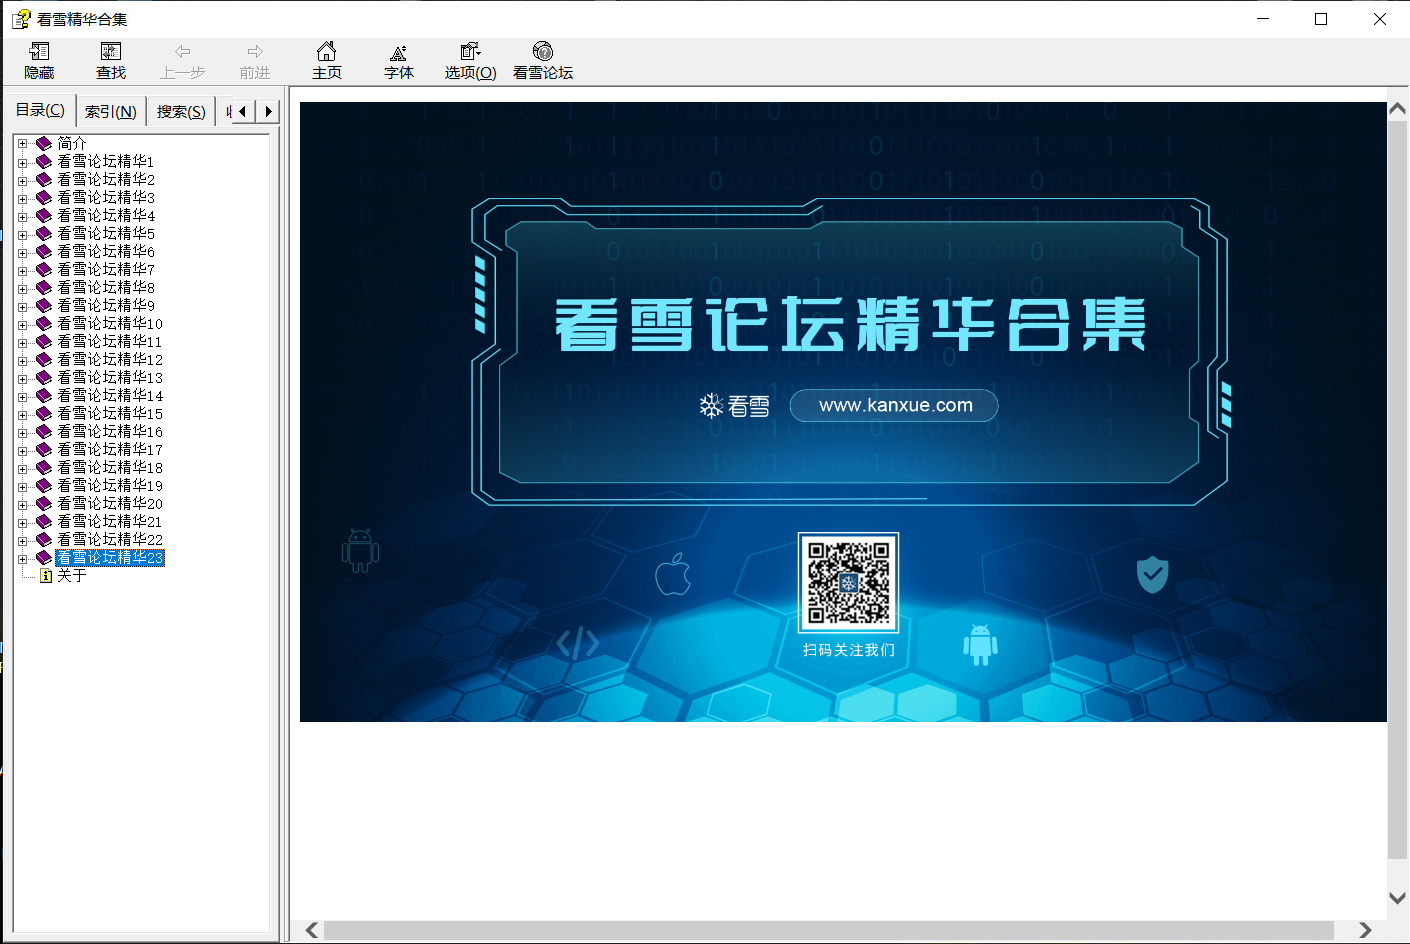This screenshot has width=1410, height=944.
Task: Click the 上一步 (Back) arrow icon
Action: (x=182, y=51)
